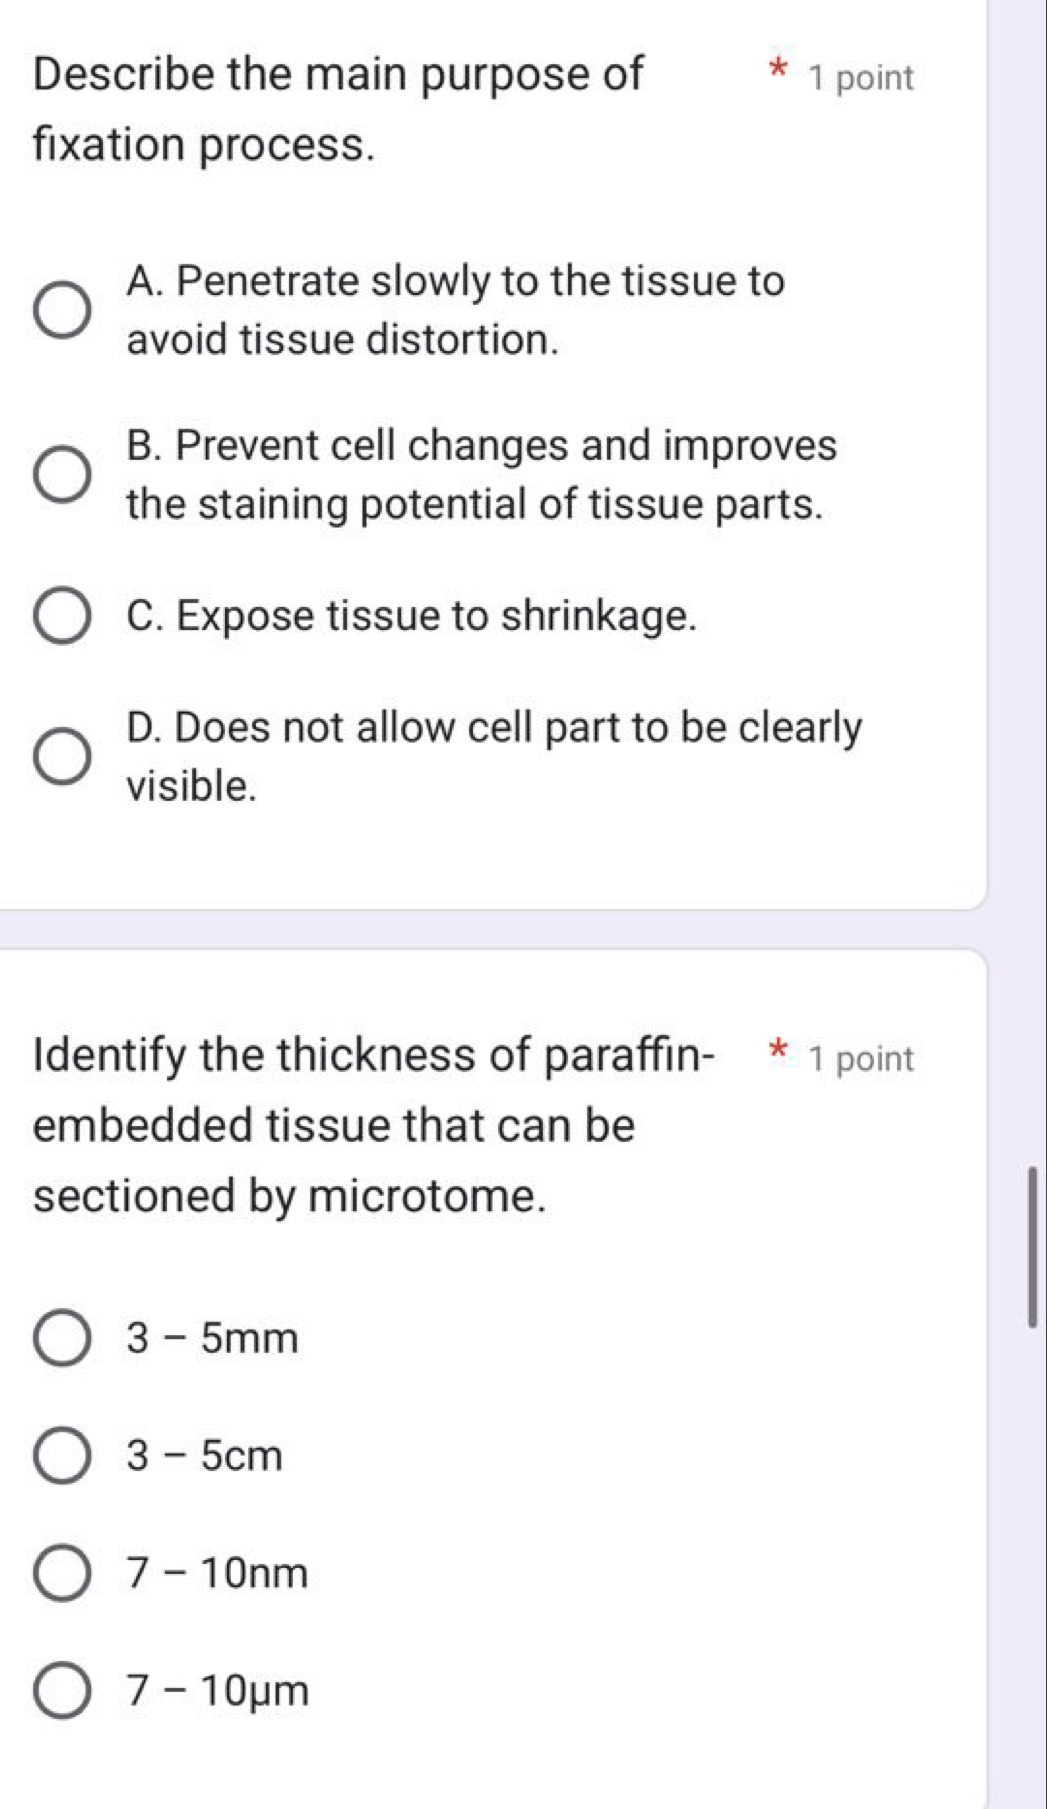Choose the 3 – 5cm radio button

click(63, 1456)
